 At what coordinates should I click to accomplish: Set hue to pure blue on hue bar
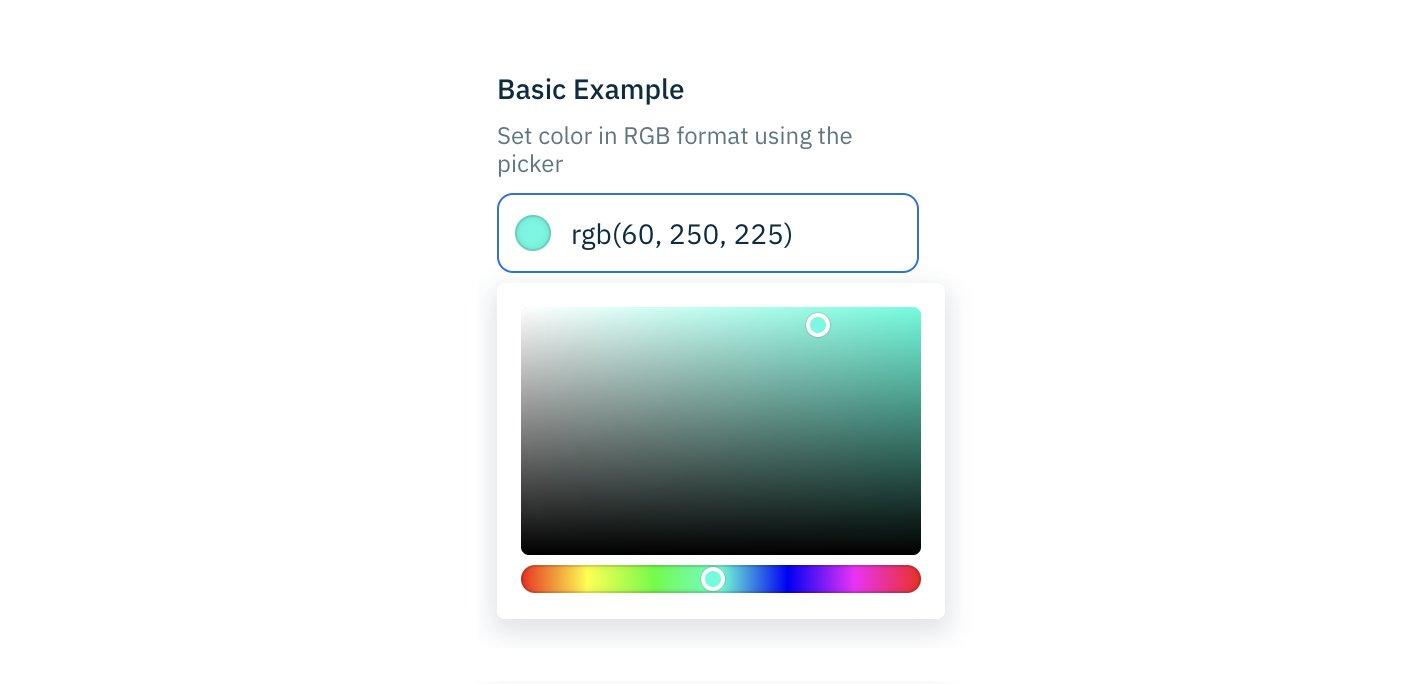(x=788, y=579)
